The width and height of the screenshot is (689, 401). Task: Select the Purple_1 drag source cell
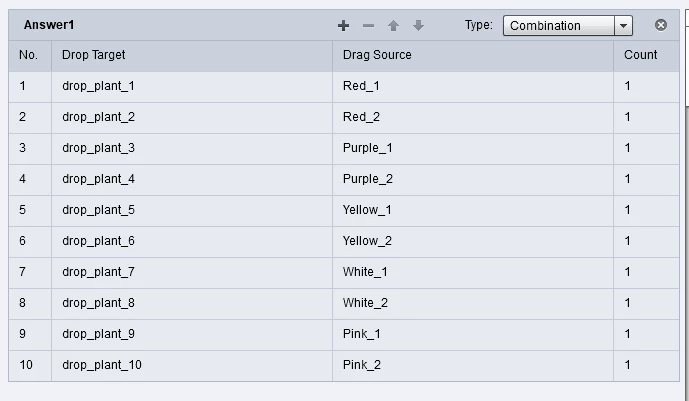(367, 148)
